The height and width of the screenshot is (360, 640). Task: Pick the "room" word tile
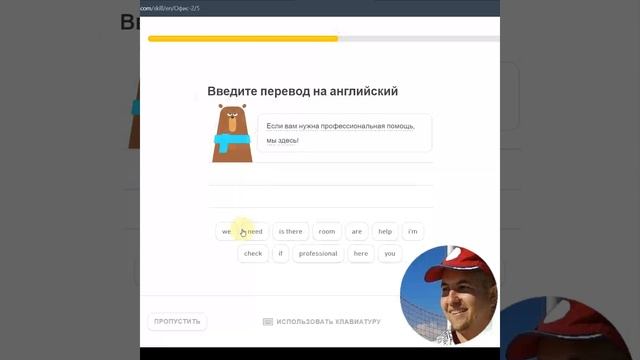point(327,231)
